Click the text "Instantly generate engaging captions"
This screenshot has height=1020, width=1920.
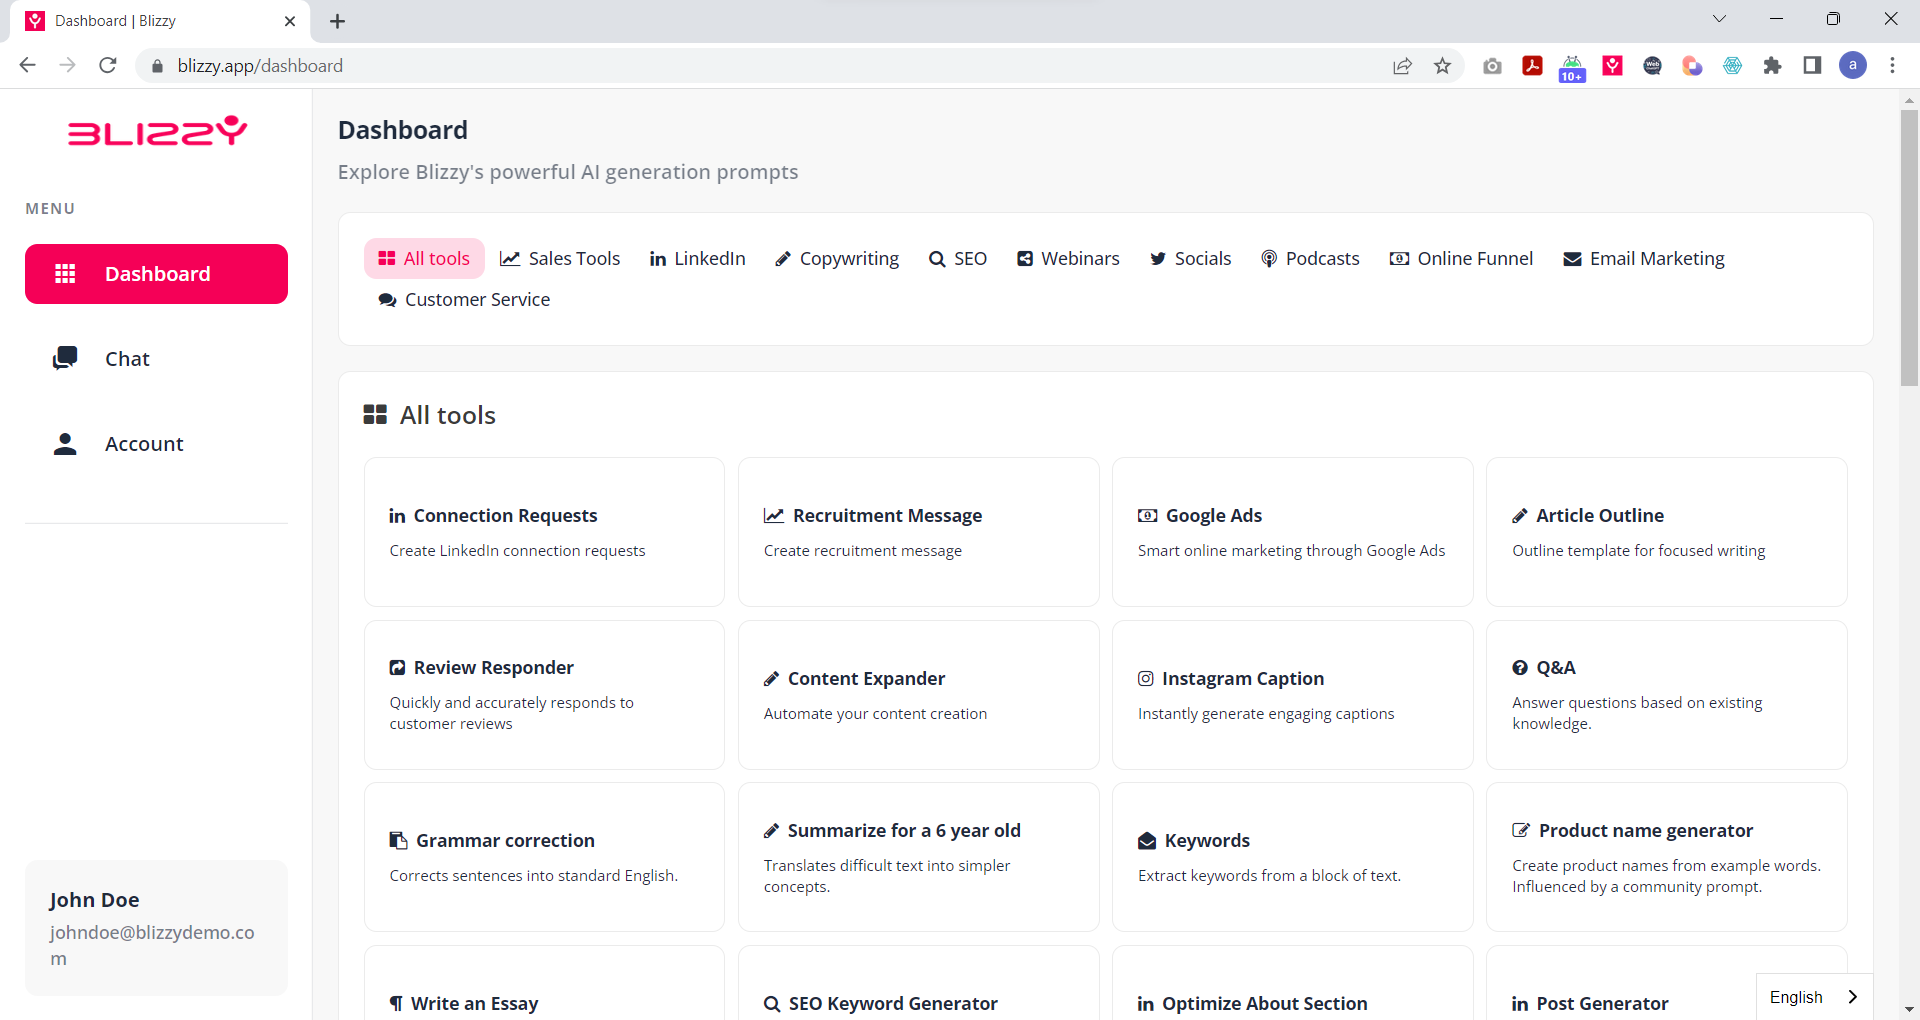[x=1266, y=714]
